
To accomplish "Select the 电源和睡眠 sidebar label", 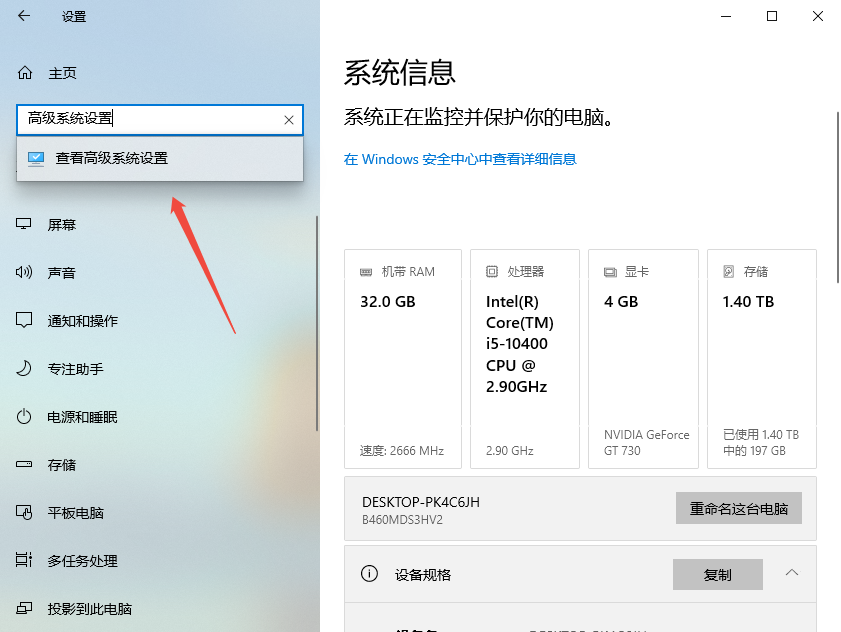I will pos(83,417).
